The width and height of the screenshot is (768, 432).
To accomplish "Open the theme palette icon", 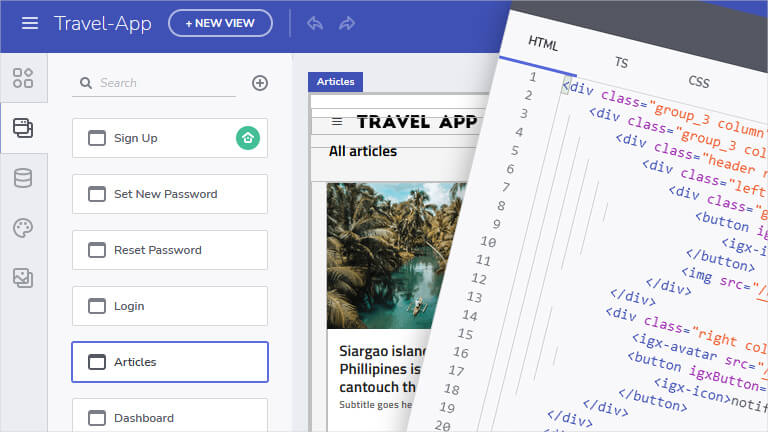I will tap(22, 228).
